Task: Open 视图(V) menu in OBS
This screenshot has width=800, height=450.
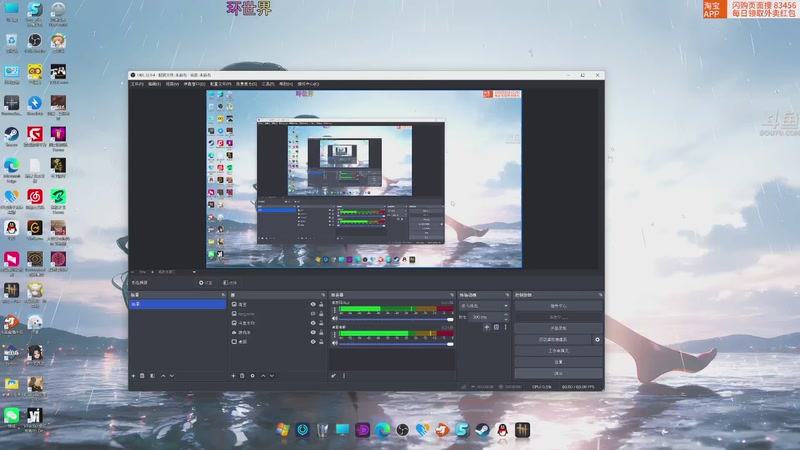Action: pos(172,84)
